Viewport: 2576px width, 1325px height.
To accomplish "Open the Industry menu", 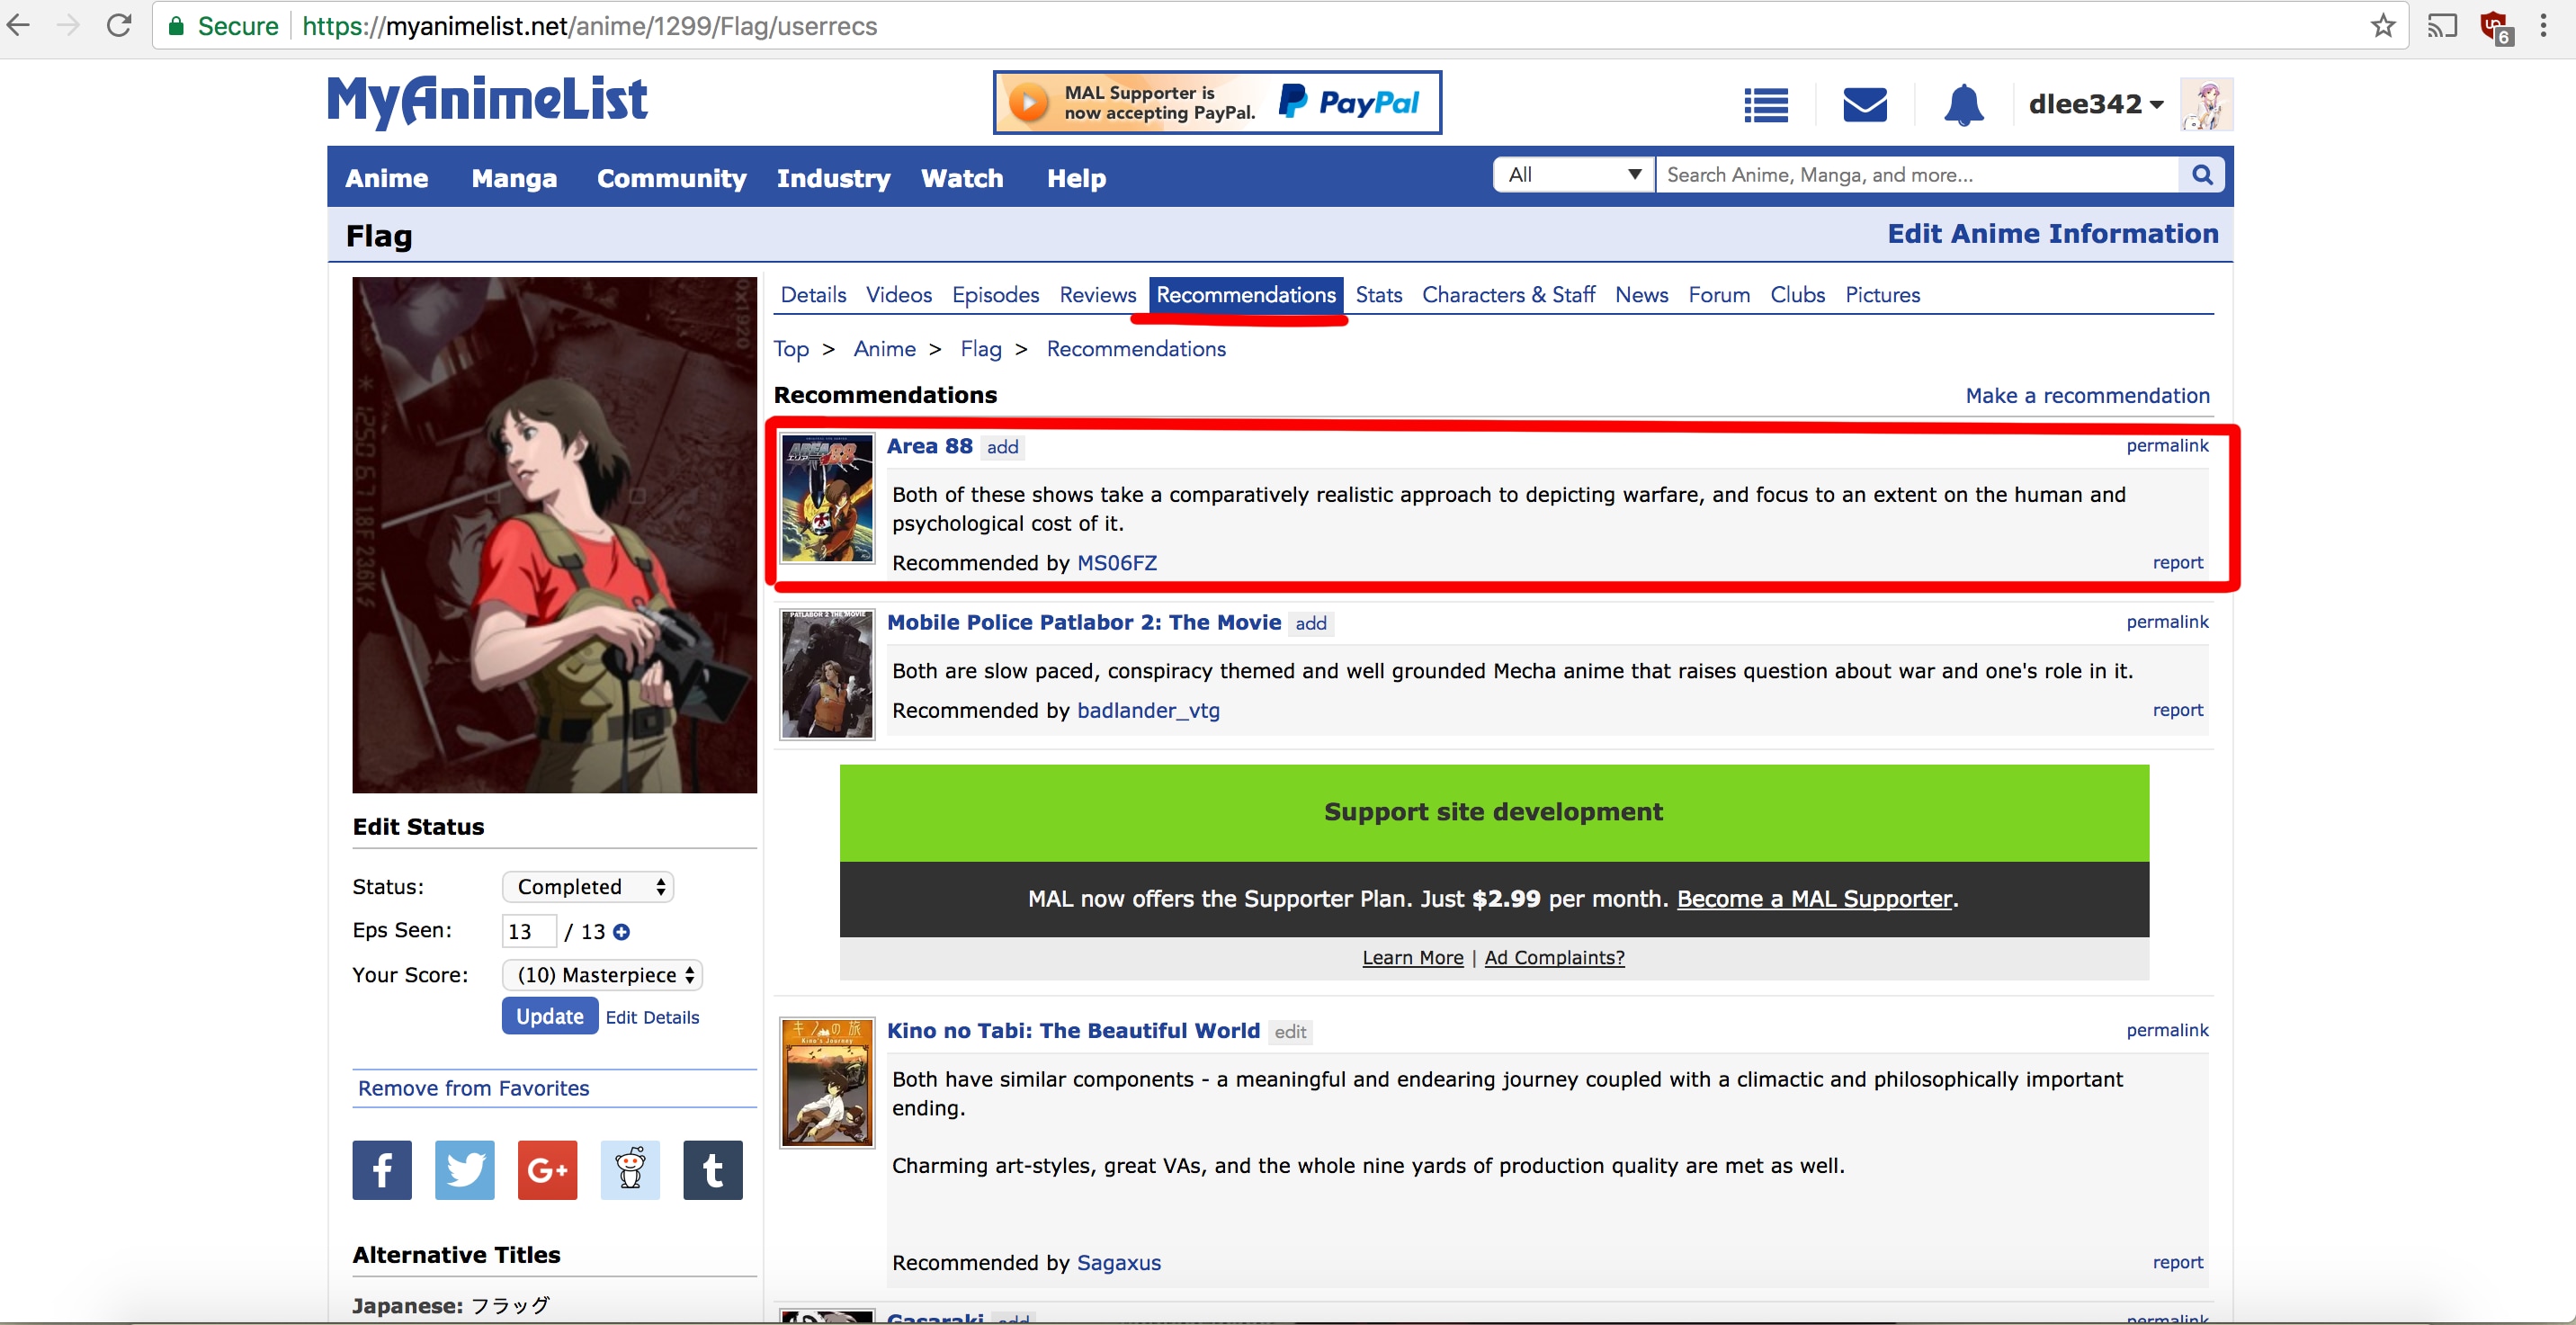I will pos(834,178).
